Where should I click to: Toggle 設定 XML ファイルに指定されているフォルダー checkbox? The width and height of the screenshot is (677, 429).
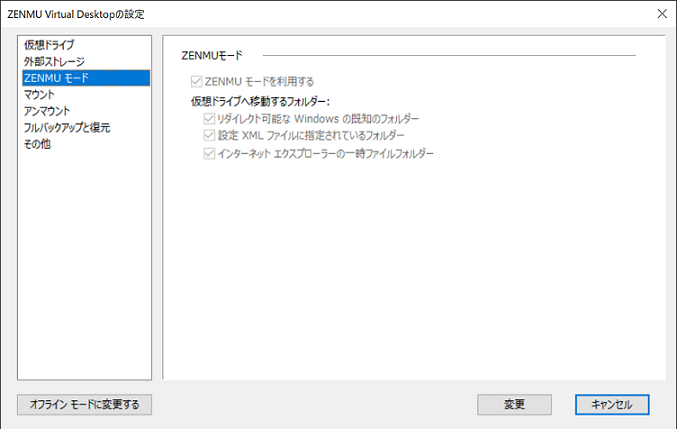pos(209,136)
